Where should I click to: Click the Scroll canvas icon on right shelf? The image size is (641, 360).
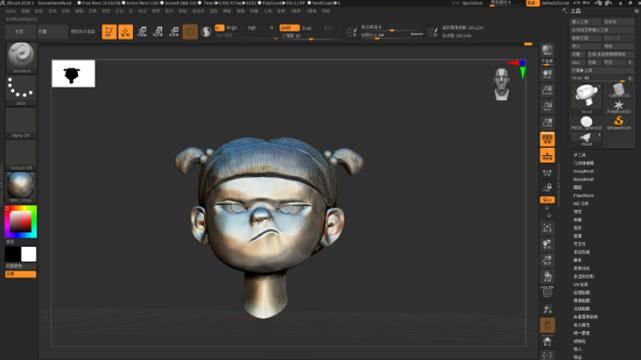click(547, 74)
